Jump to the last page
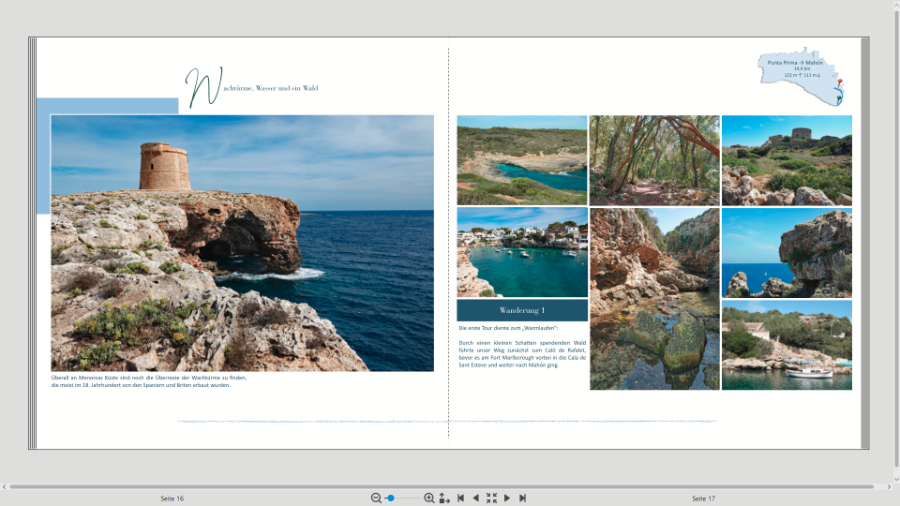 click(522, 498)
